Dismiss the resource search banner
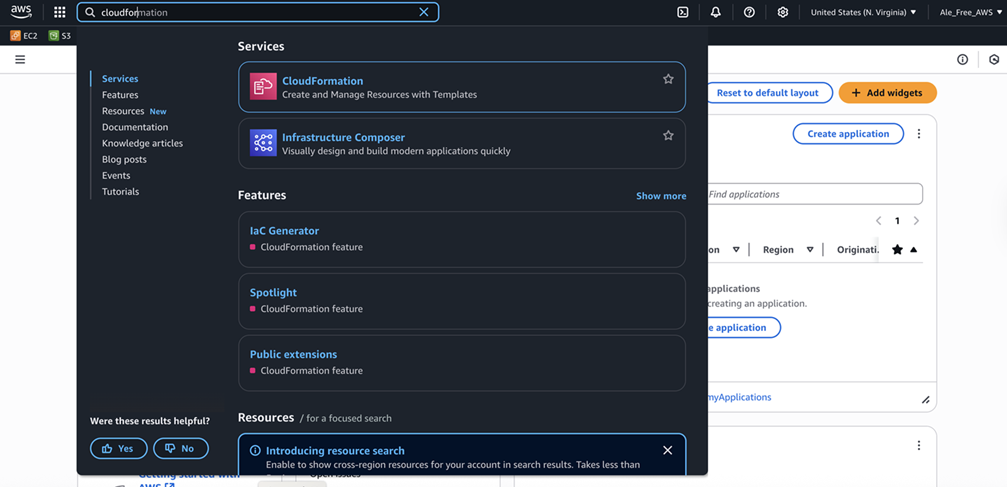Viewport: 1007px width, 487px height. point(667,450)
